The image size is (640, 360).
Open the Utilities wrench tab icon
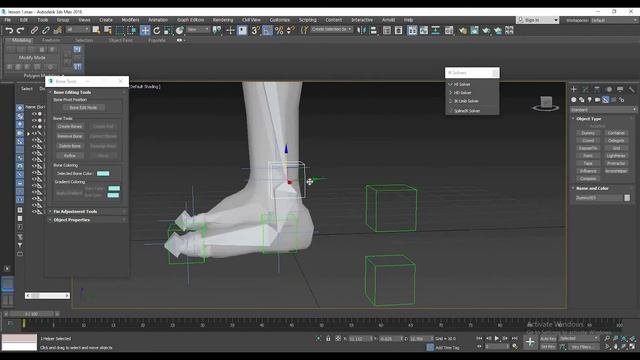point(631,89)
